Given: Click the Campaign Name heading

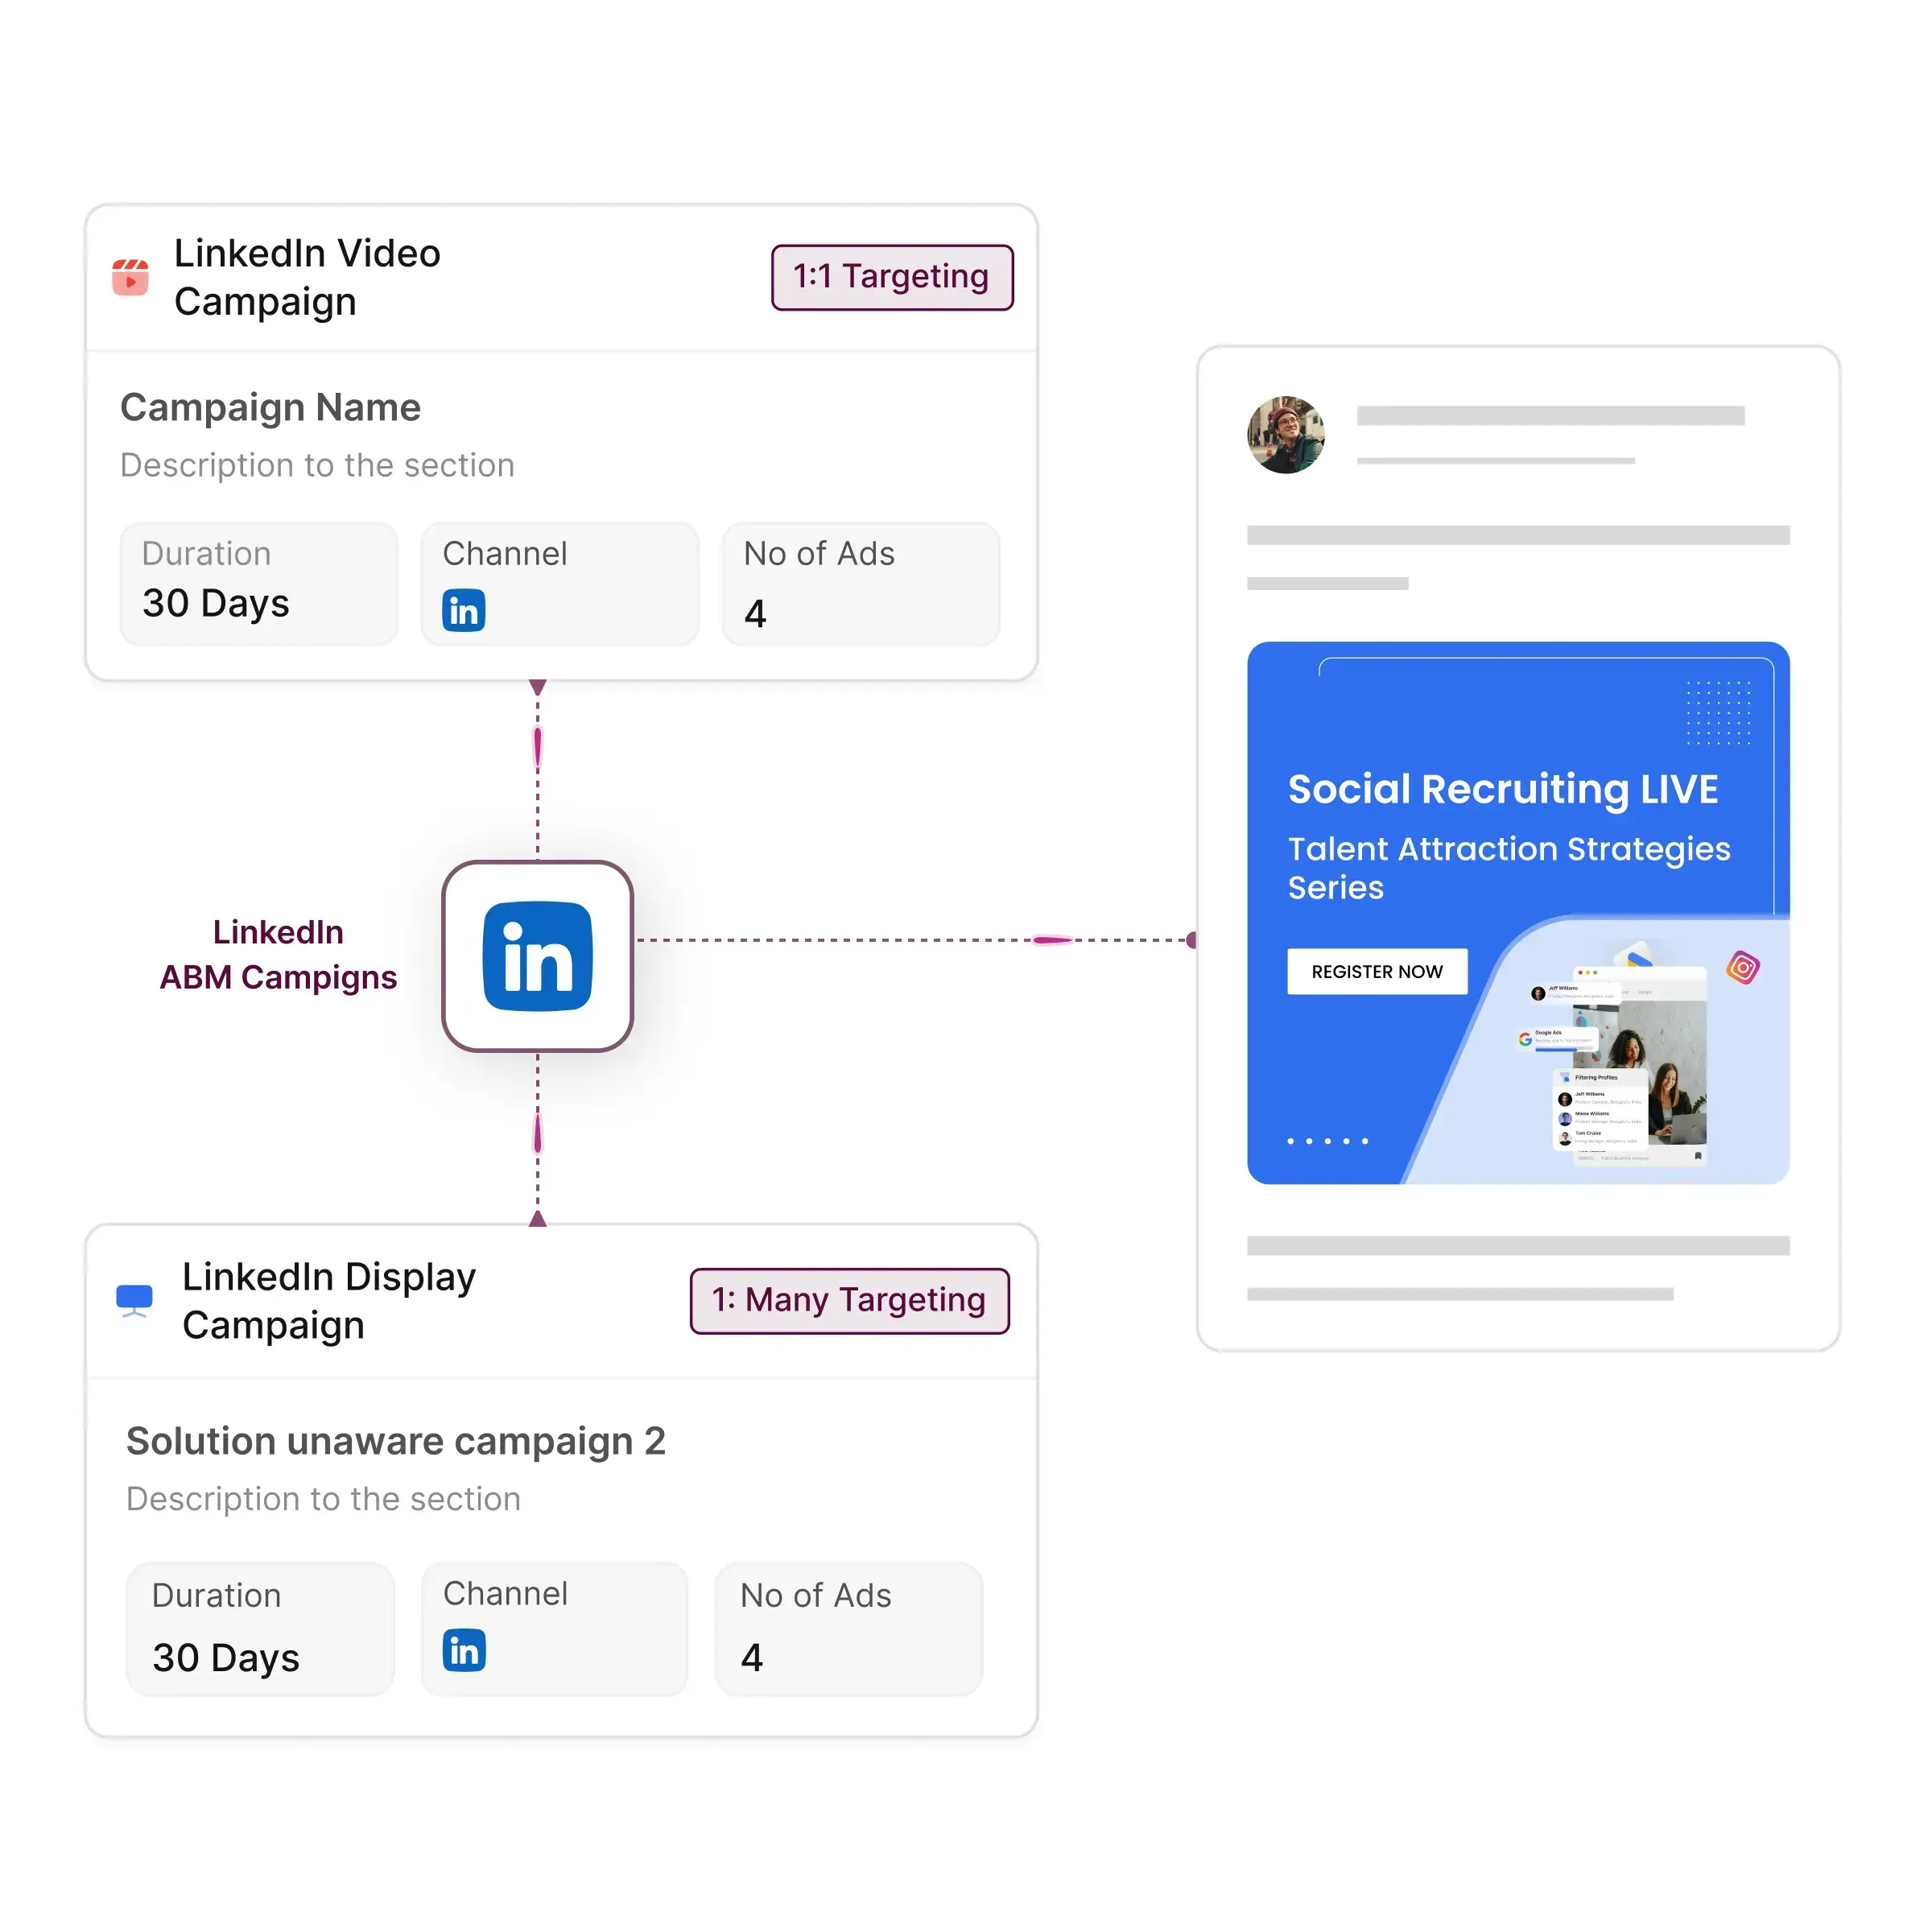Looking at the screenshot, I should (270, 407).
